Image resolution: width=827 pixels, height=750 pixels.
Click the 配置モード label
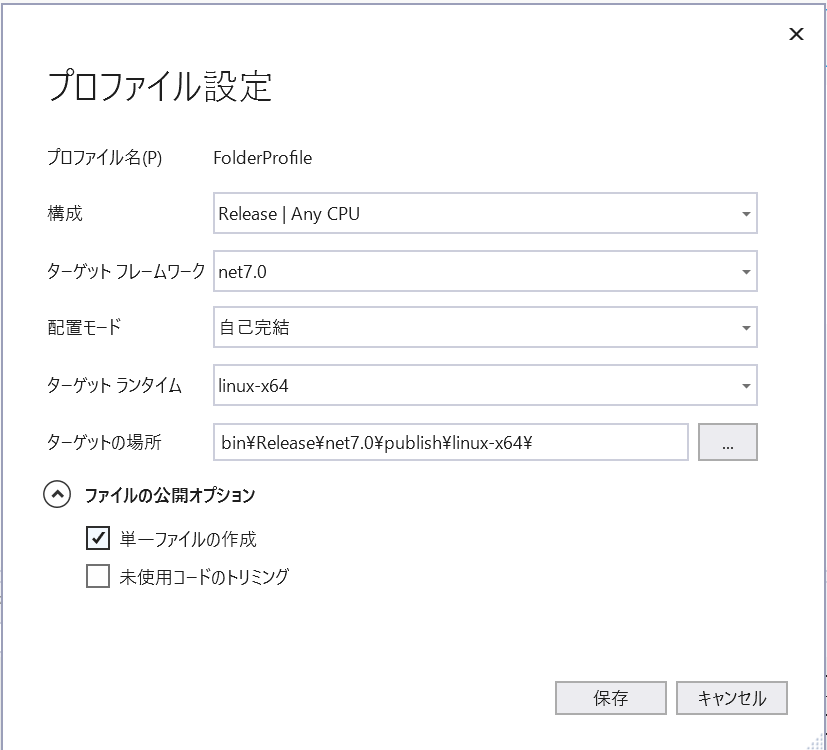(84, 328)
